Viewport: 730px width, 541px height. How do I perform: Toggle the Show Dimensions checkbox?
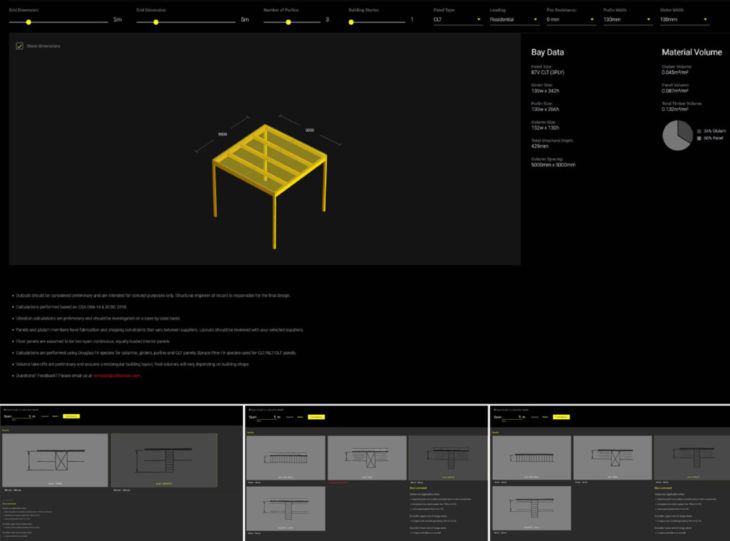[x=20, y=46]
